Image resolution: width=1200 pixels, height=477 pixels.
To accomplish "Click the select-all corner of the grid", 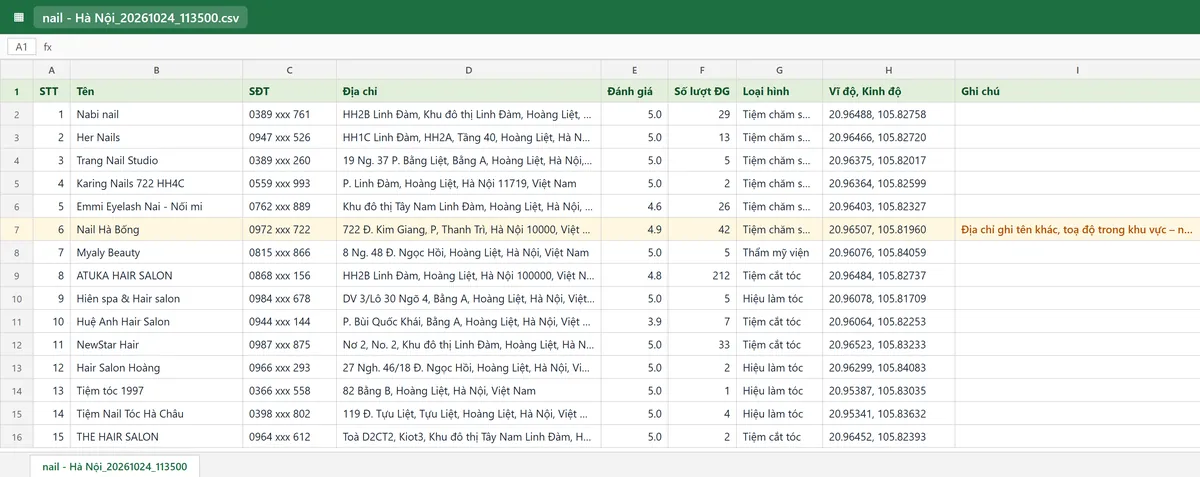I will [16, 70].
